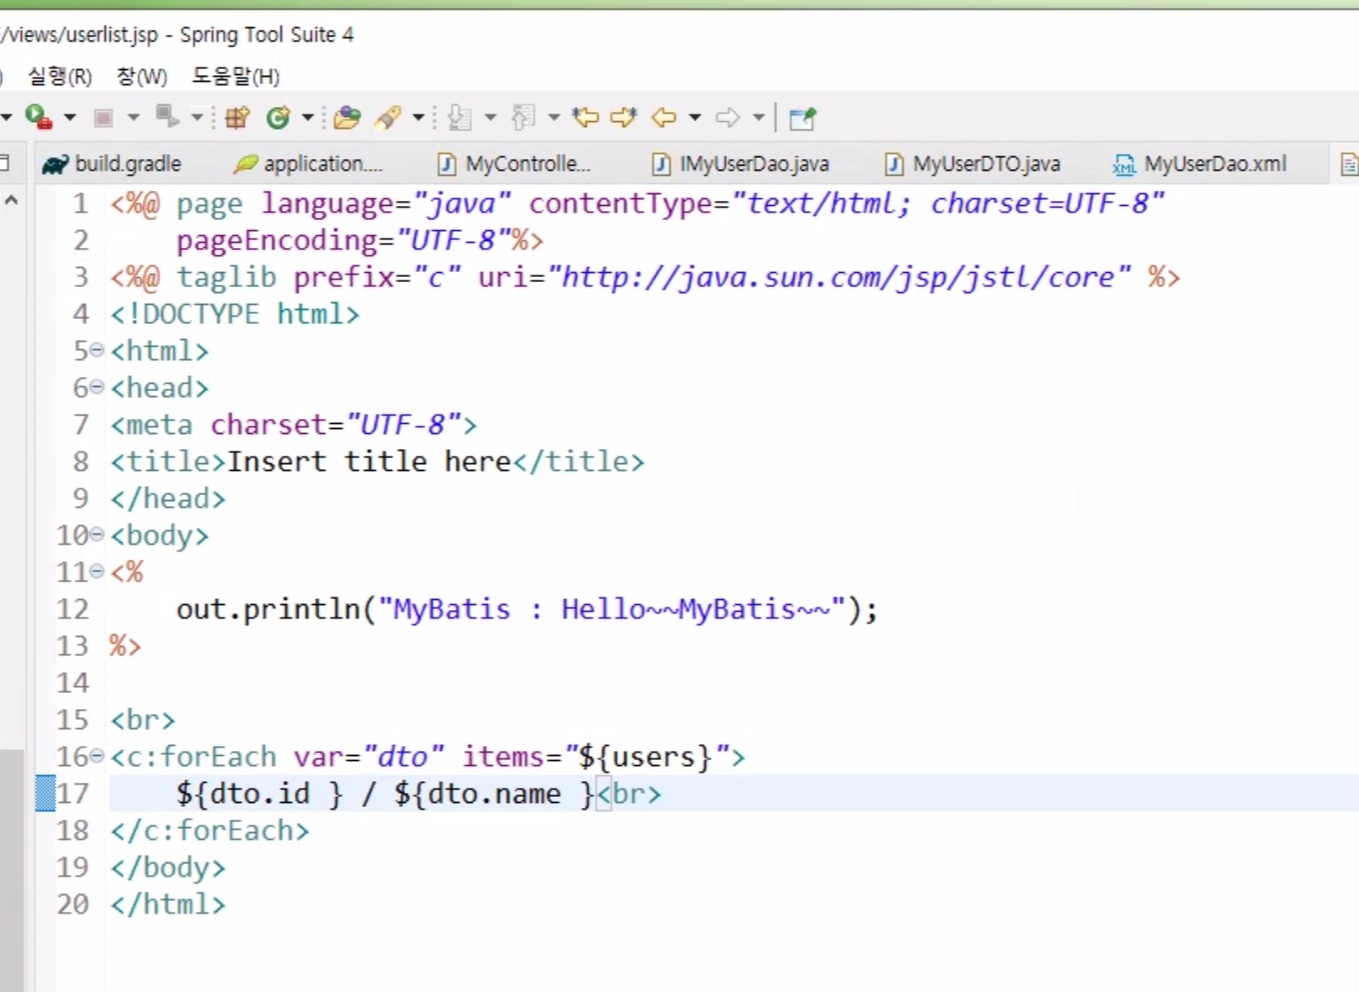
Task: Collapse the c:forEach fold on line 16
Action: coord(97,756)
